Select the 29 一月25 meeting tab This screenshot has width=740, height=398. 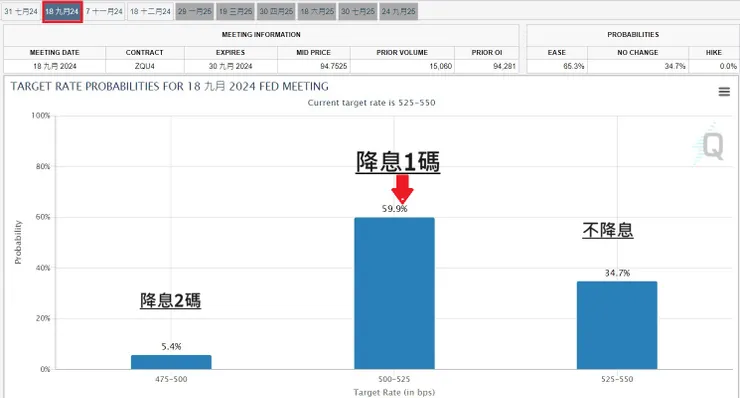tap(195, 11)
